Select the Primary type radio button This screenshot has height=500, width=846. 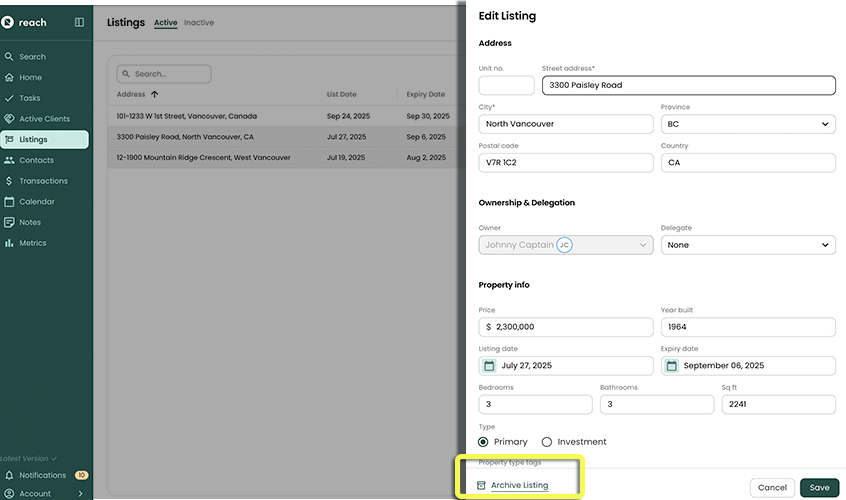pyautogui.click(x=484, y=442)
